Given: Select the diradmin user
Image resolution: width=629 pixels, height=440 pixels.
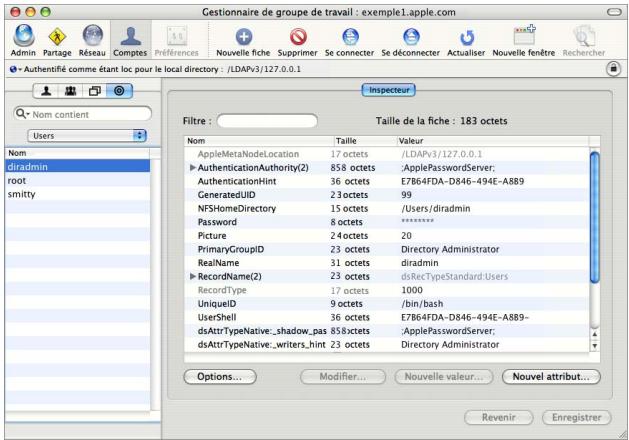Looking at the screenshot, I should coord(77,166).
